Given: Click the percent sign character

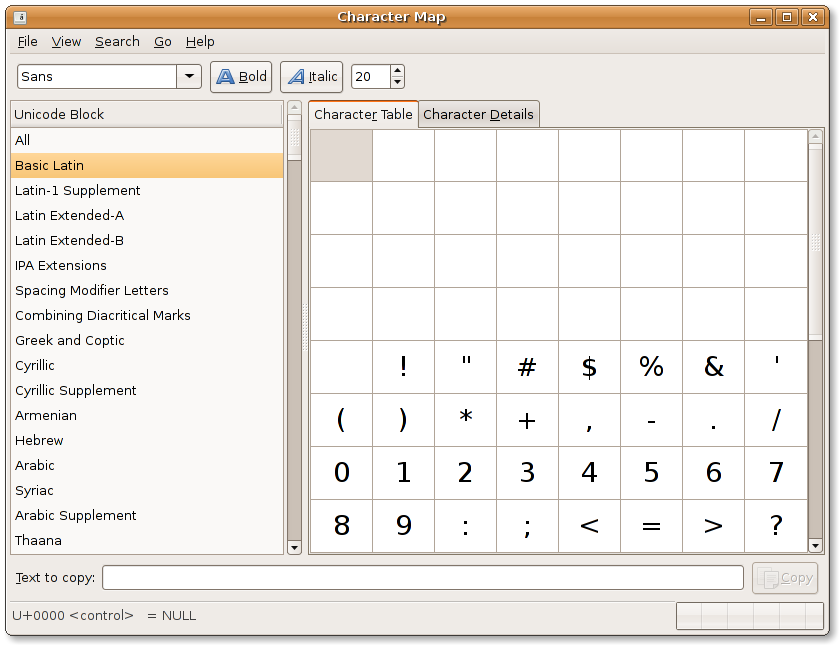Looking at the screenshot, I should pyautogui.click(x=651, y=367).
